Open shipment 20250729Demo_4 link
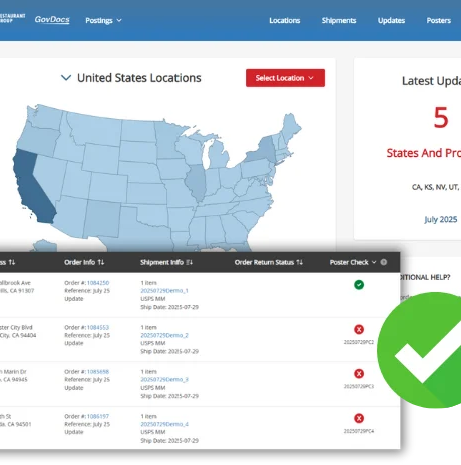This screenshot has height=465, width=461. pyautogui.click(x=164, y=424)
